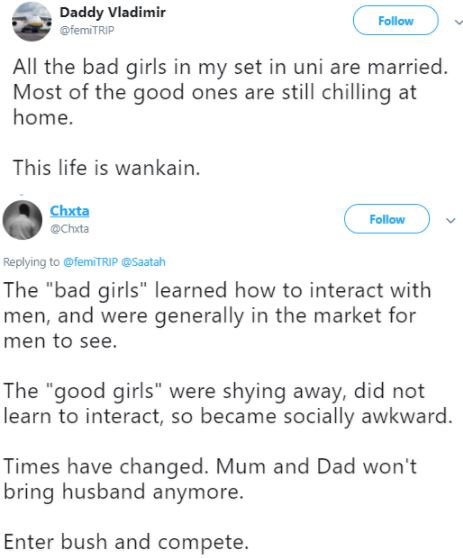Open @Saatah mention in Replying to line
Image resolution: width=463 pixels, height=558 pixels.
click(143, 262)
